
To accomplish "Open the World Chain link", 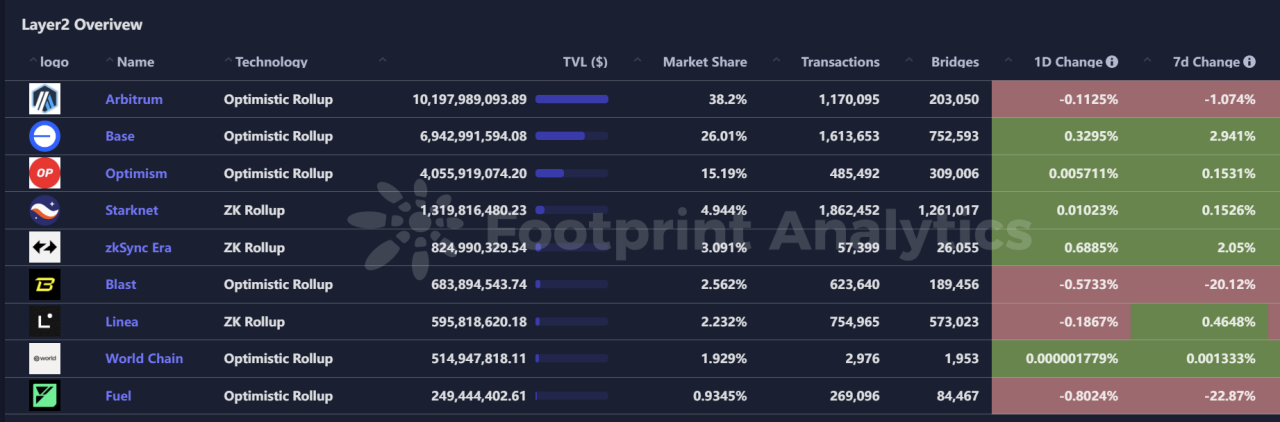I will click(144, 358).
